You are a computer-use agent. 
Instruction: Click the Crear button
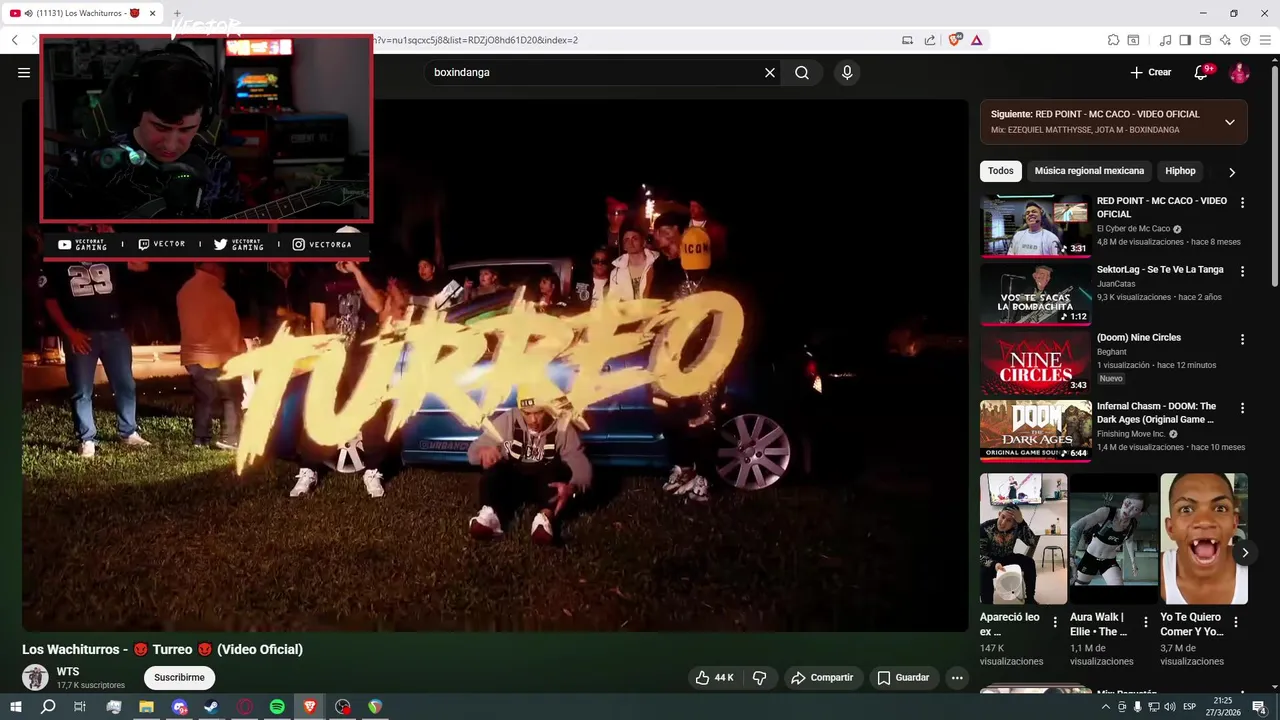[x=1151, y=72]
